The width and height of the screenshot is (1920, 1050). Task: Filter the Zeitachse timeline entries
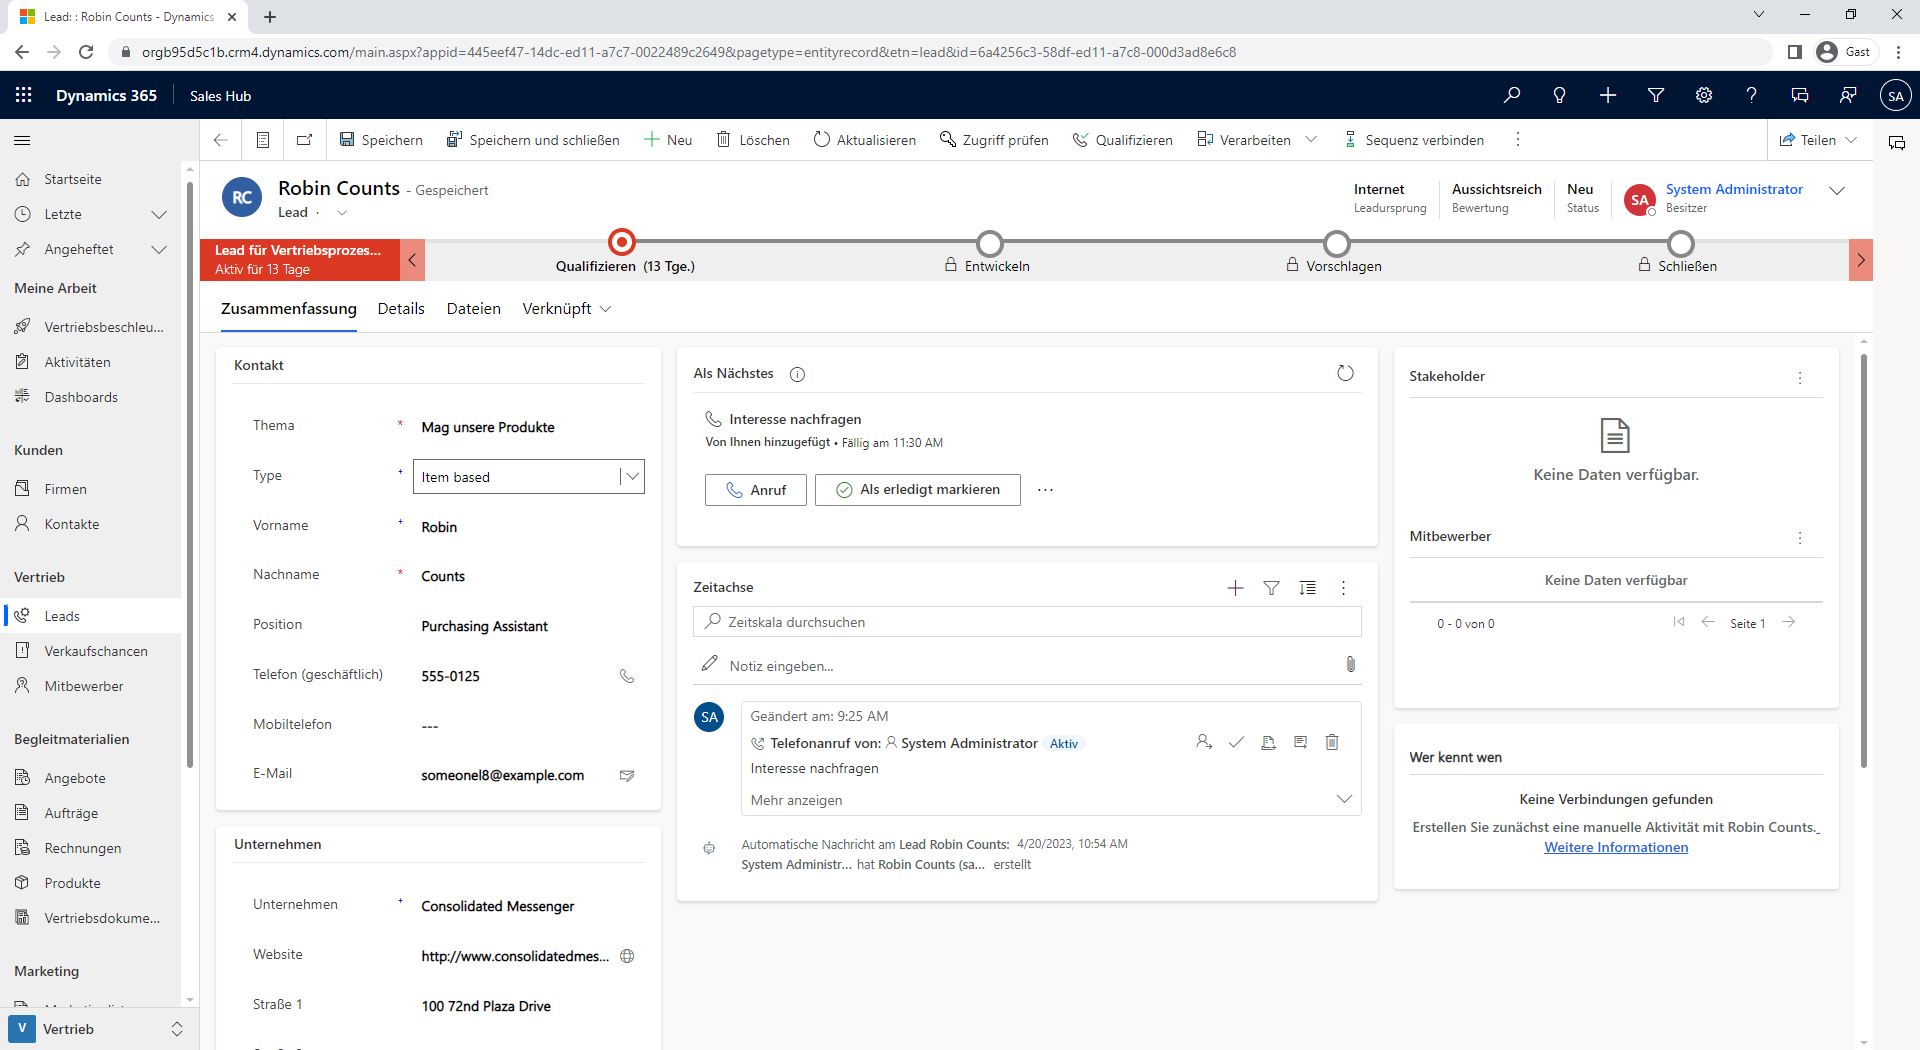point(1271,588)
